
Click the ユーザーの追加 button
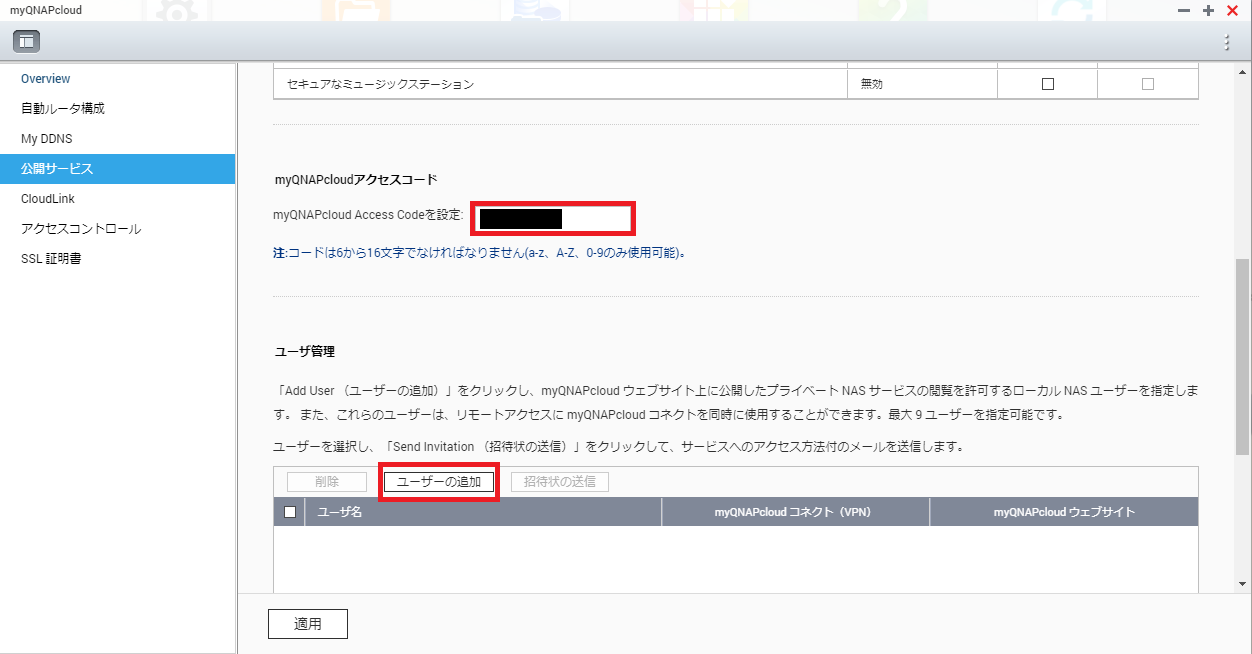[x=439, y=482]
